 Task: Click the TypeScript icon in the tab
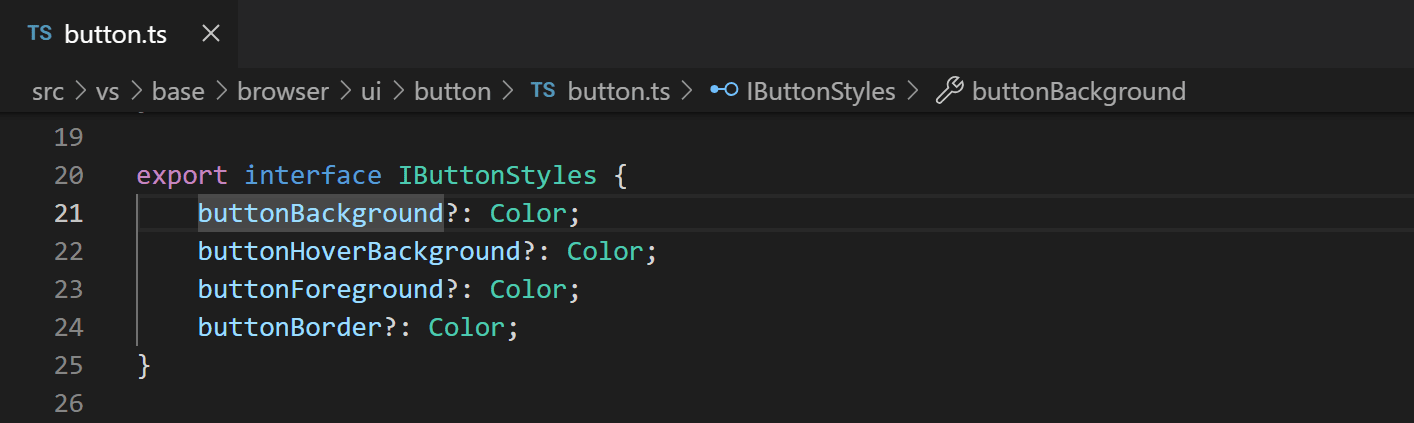pos(40,34)
